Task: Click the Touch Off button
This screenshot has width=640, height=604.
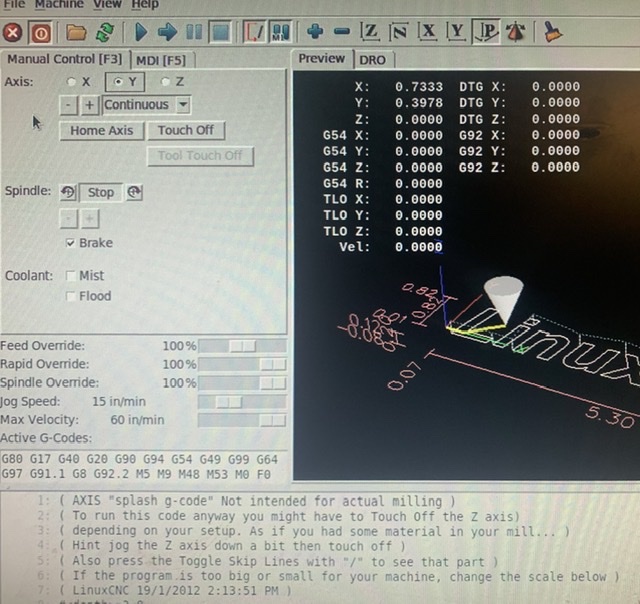Action: 186,131
